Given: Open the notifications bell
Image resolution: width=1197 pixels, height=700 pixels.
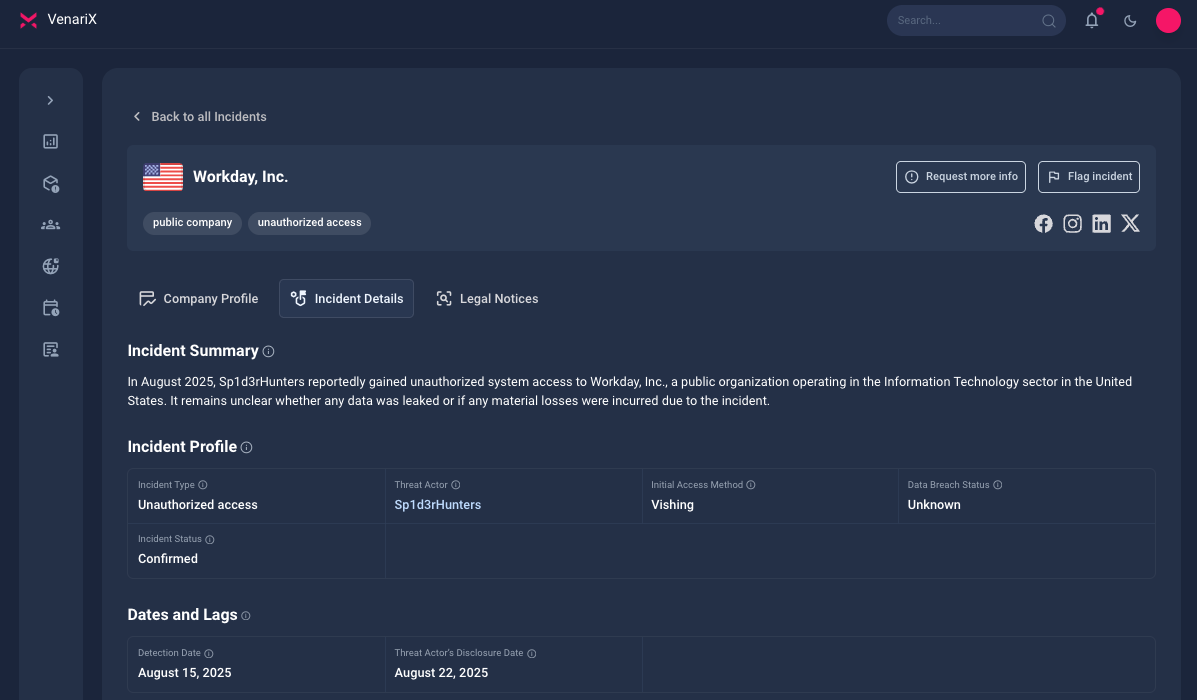Looking at the screenshot, I should point(1092,21).
